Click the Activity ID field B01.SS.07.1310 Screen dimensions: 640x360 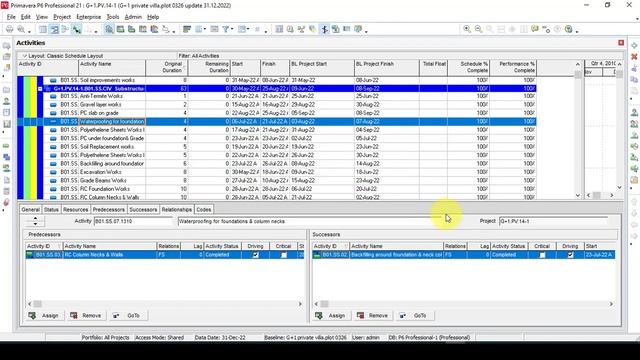pos(133,221)
